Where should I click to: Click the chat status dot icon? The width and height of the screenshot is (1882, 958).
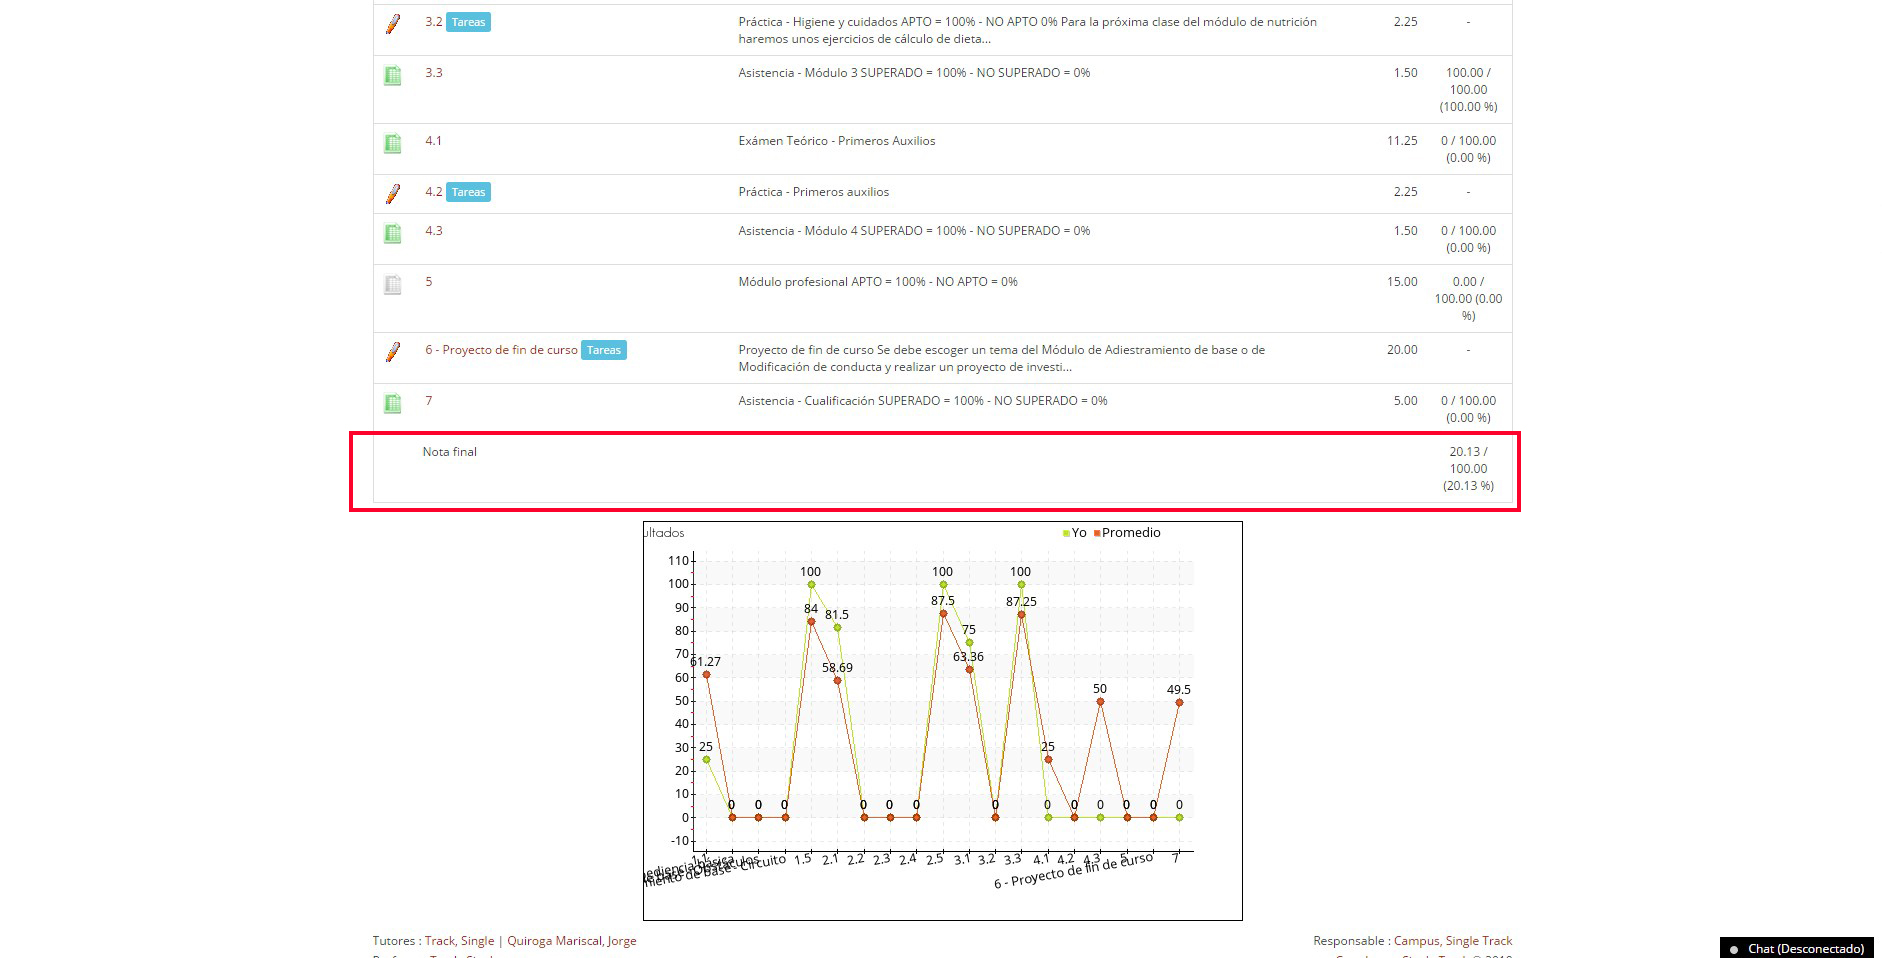[x=1734, y=949]
